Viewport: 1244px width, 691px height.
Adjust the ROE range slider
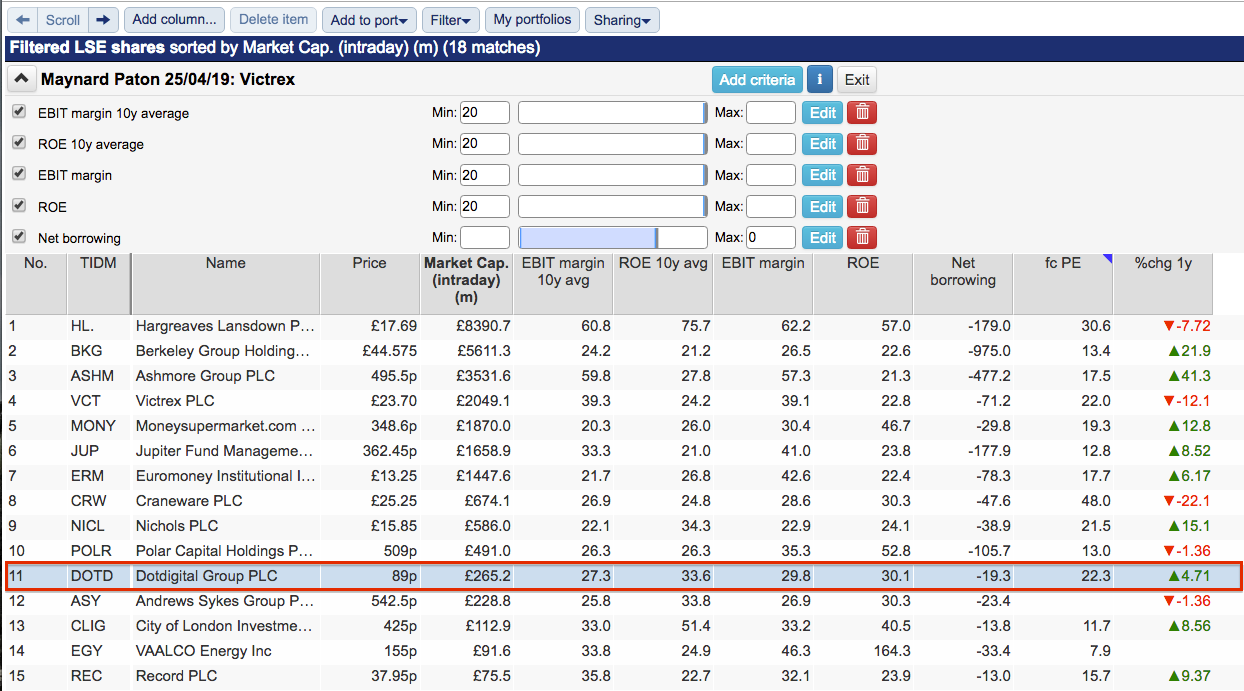click(612, 207)
